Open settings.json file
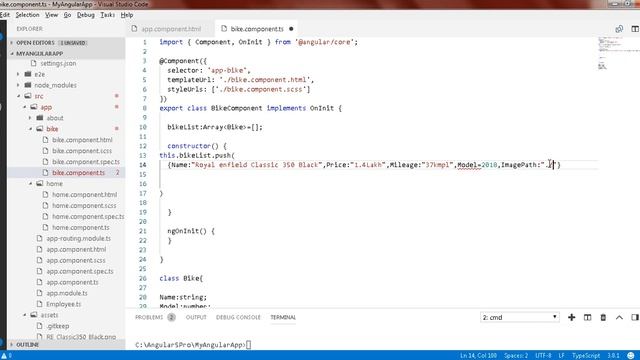This screenshot has height=360, width=640. (58, 63)
